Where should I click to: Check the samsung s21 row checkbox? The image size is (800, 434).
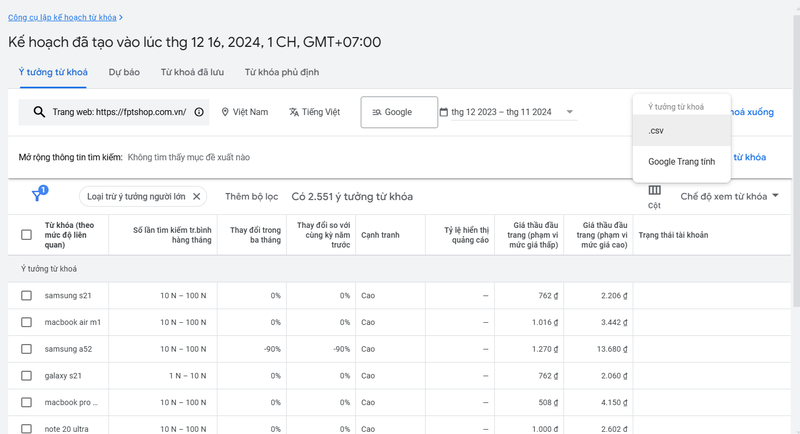pyautogui.click(x=27, y=296)
